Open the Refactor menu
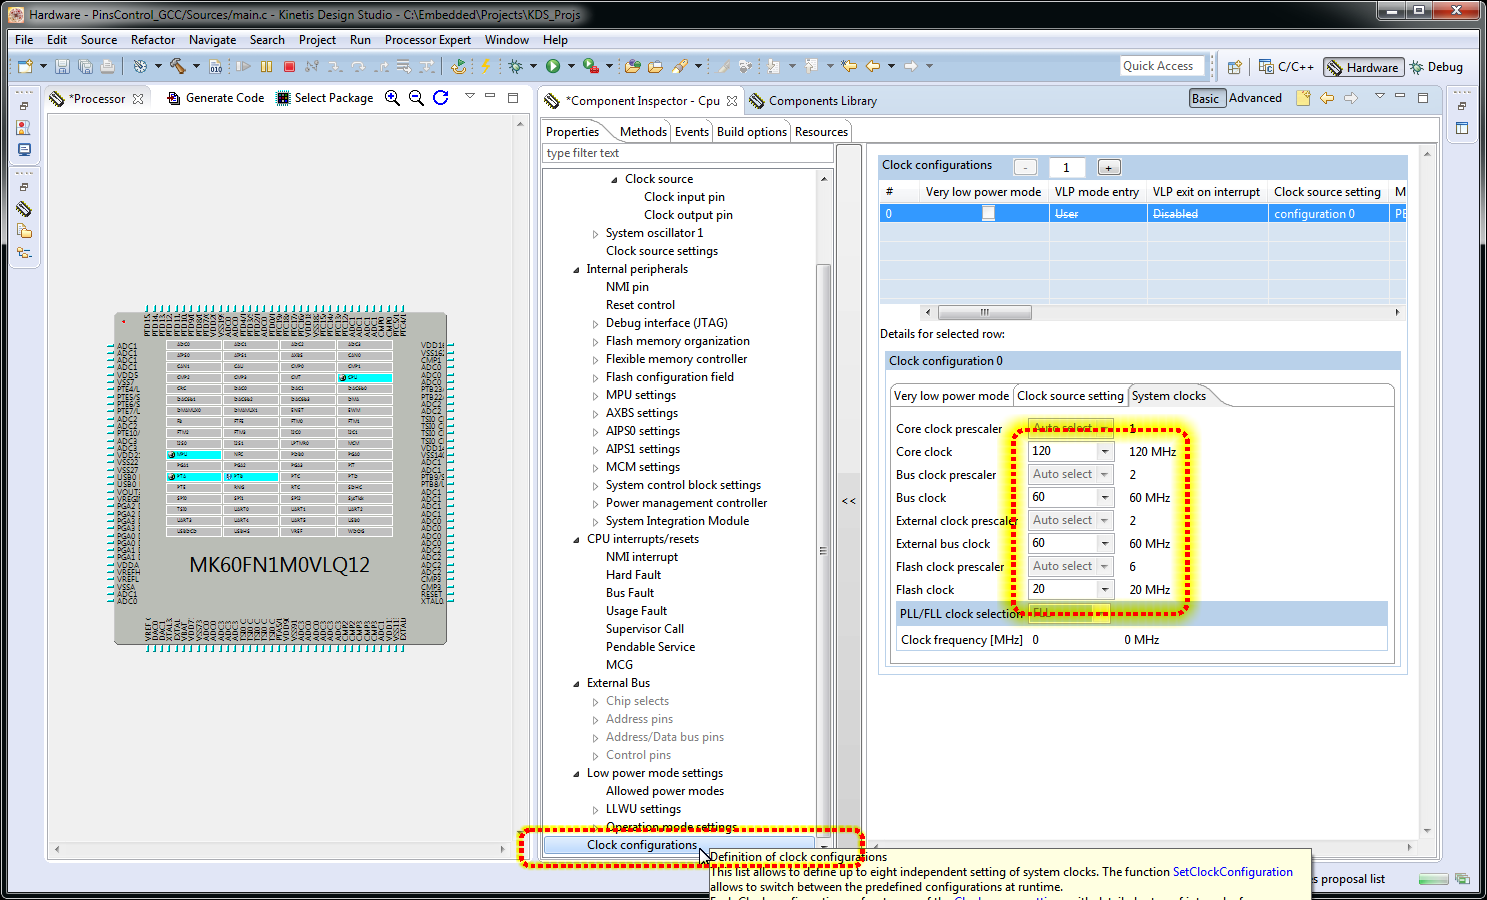This screenshot has height=900, width=1487. (153, 40)
